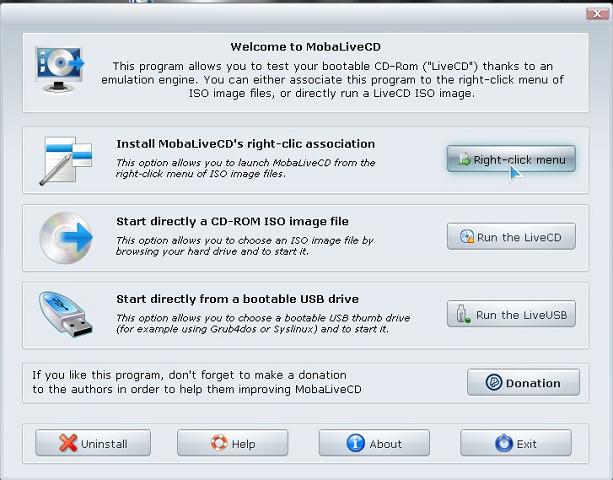Click 'Start directly a CD-ROM ISO image file' heading

point(232,221)
